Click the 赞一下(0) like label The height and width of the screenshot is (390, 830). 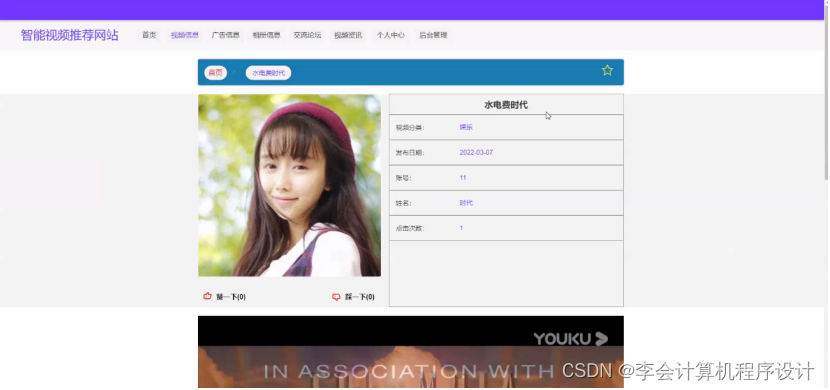[231, 297]
